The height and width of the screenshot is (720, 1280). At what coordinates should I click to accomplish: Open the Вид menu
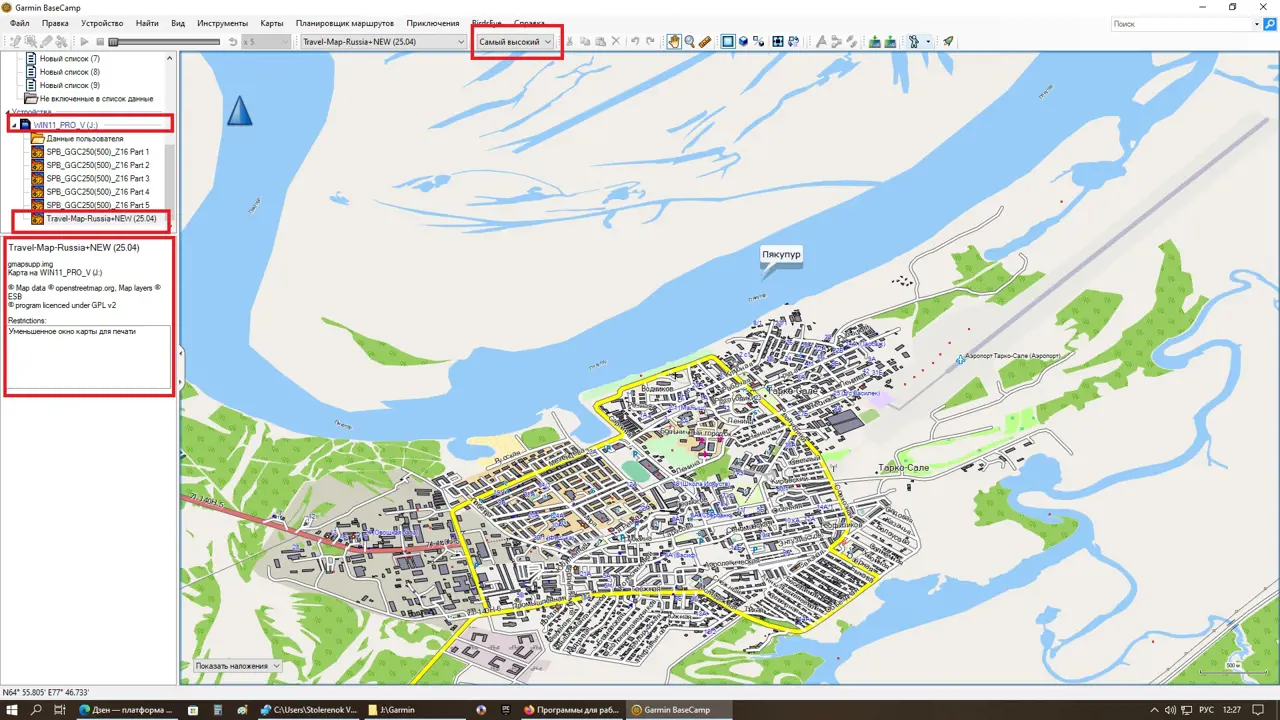(x=178, y=23)
